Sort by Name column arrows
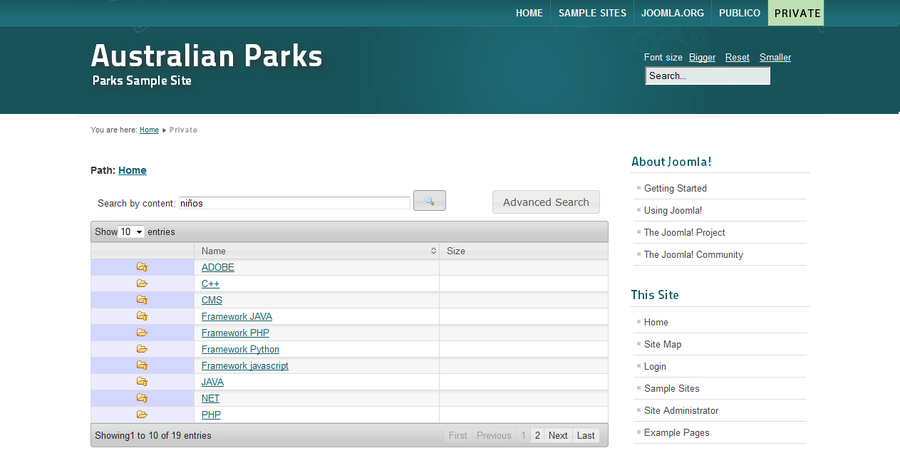Viewport: 900px width, 453px height. (433, 251)
